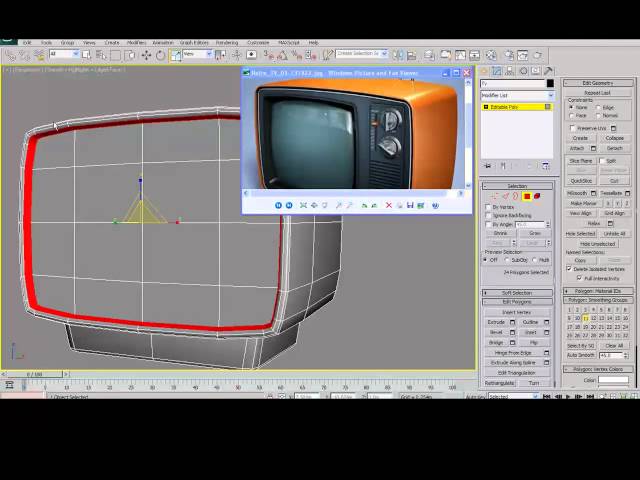Go to next image in Picture Viewer
This screenshot has width=640, height=480.
pos(289,205)
